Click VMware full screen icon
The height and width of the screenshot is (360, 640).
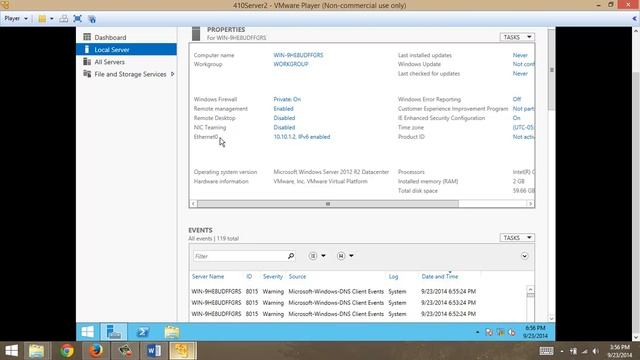[x=78, y=19]
